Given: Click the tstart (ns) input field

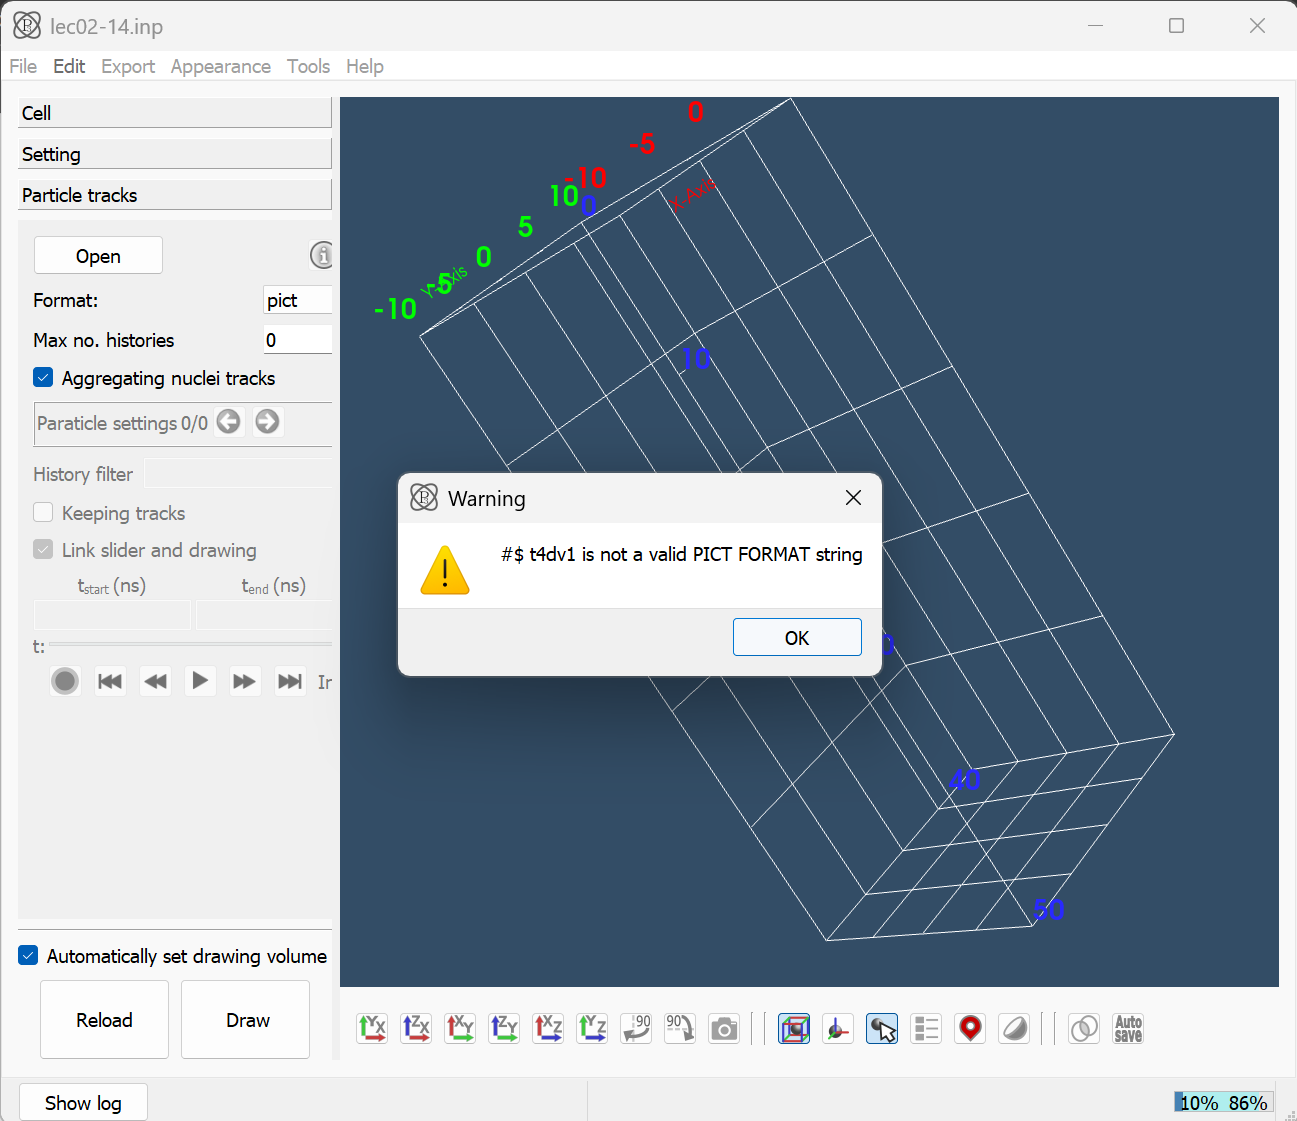Looking at the screenshot, I should pos(112,614).
